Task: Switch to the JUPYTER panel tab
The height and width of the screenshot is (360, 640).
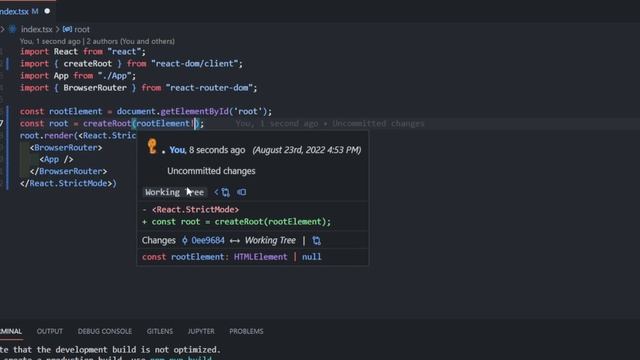Action: click(201, 331)
